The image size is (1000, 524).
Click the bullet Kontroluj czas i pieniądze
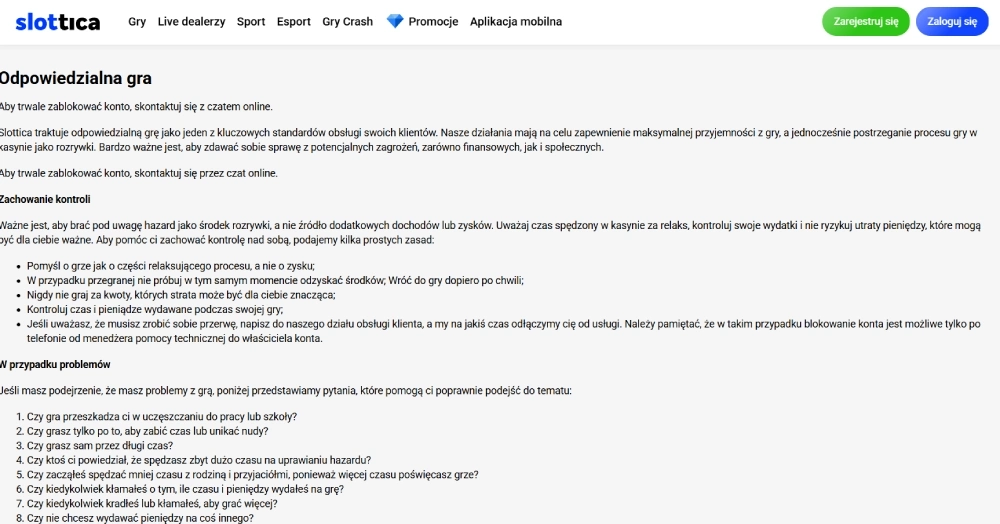pos(154,309)
